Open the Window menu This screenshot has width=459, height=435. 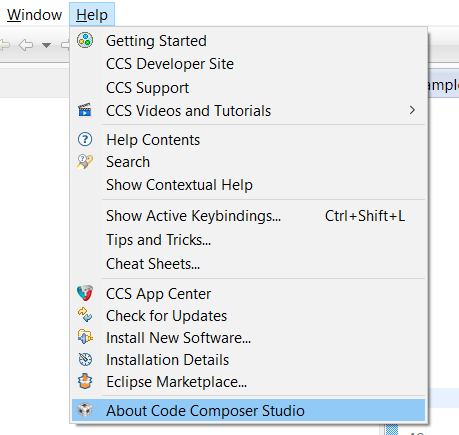pos(34,15)
